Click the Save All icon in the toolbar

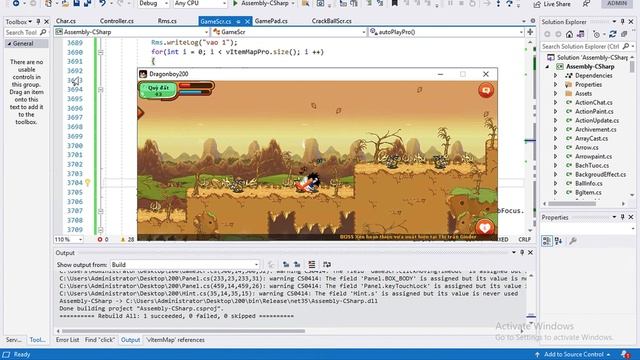click(x=87, y=3)
